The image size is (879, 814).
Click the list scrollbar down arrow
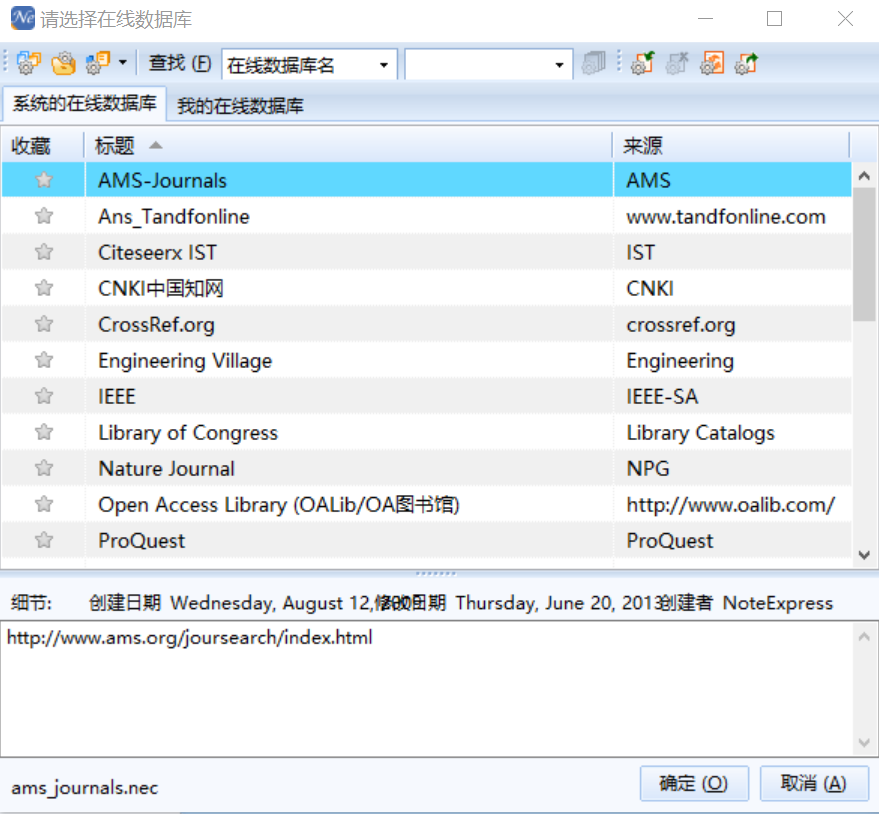(864, 555)
